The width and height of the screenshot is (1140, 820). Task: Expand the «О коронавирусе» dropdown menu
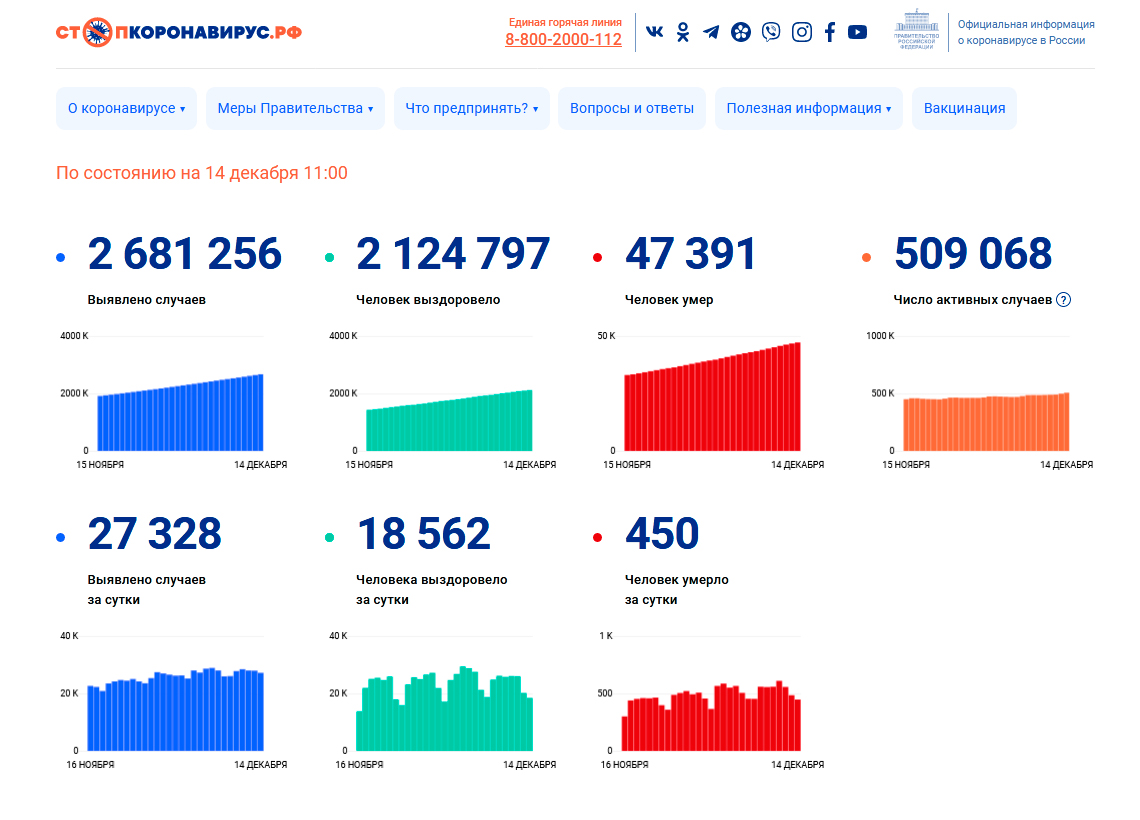[126, 108]
